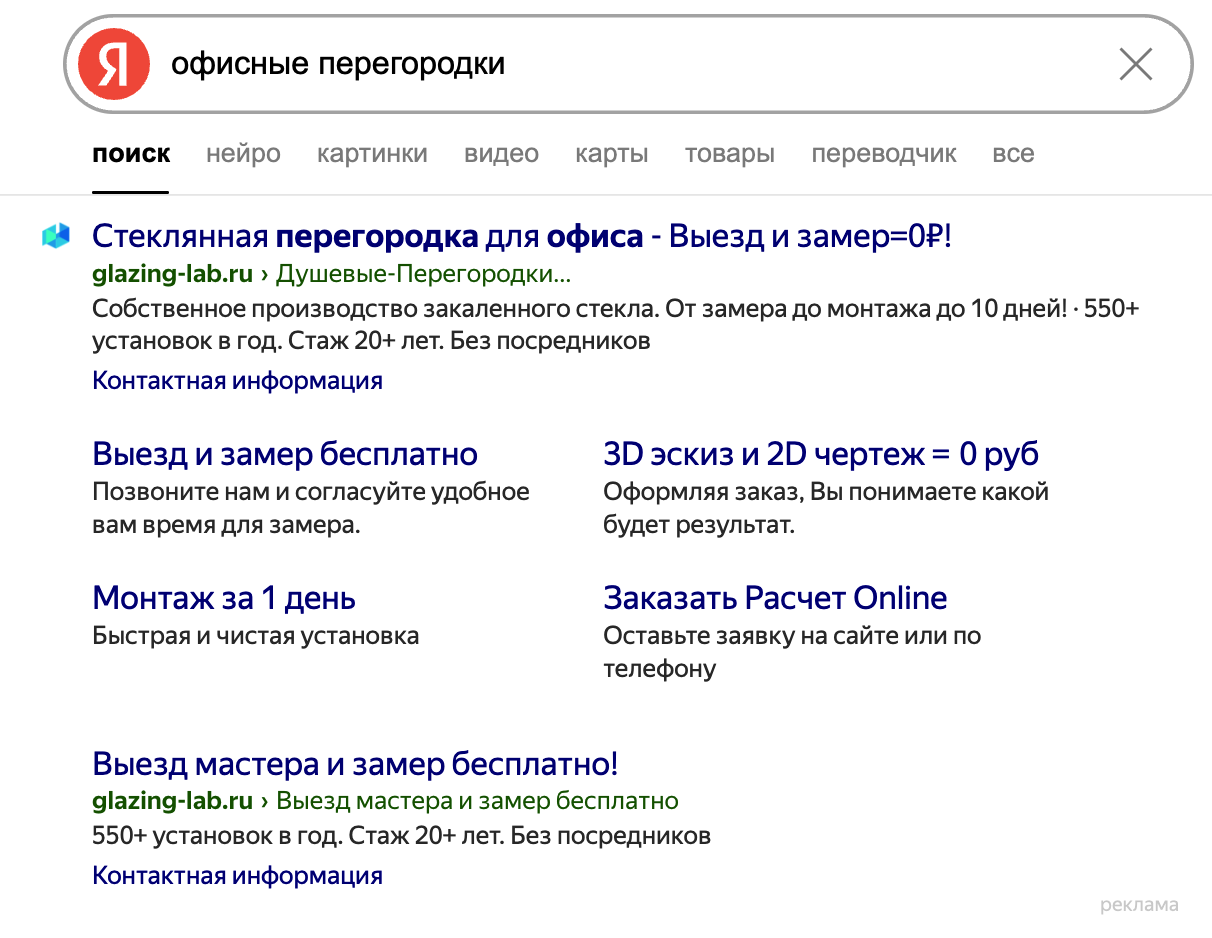
Task: Open the Монтаж за 1 день sitelink
Action: pos(224,598)
